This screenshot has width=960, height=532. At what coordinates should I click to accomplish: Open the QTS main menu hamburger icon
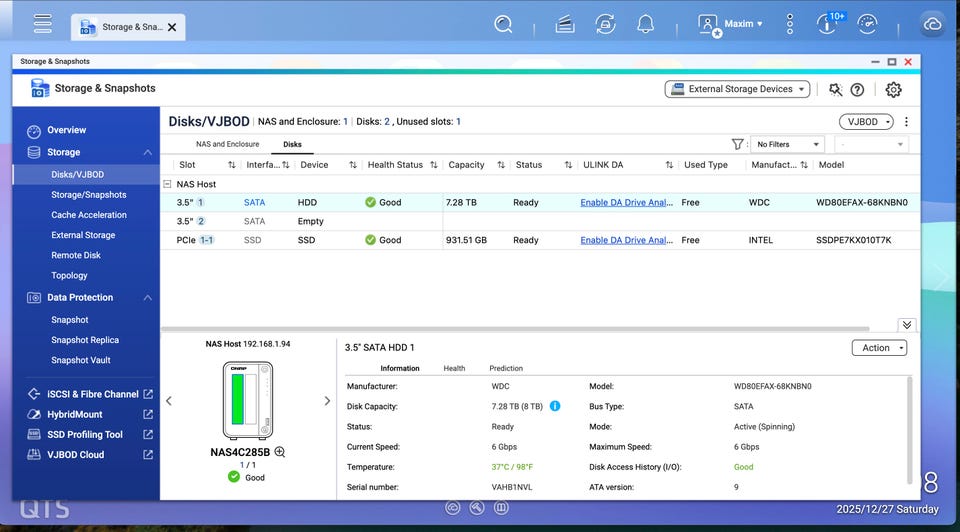point(42,23)
